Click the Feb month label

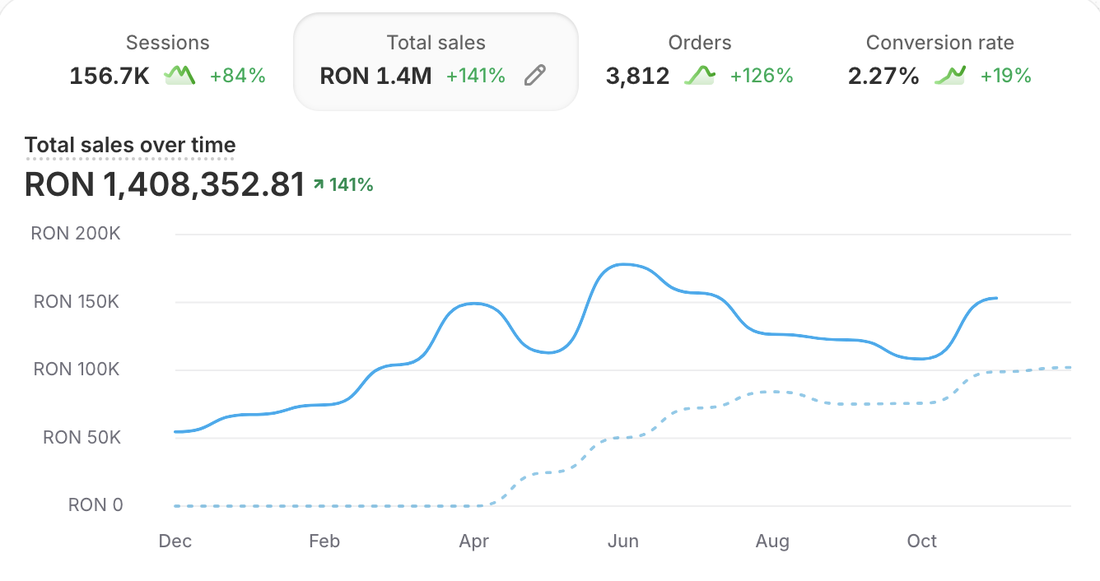click(x=324, y=541)
